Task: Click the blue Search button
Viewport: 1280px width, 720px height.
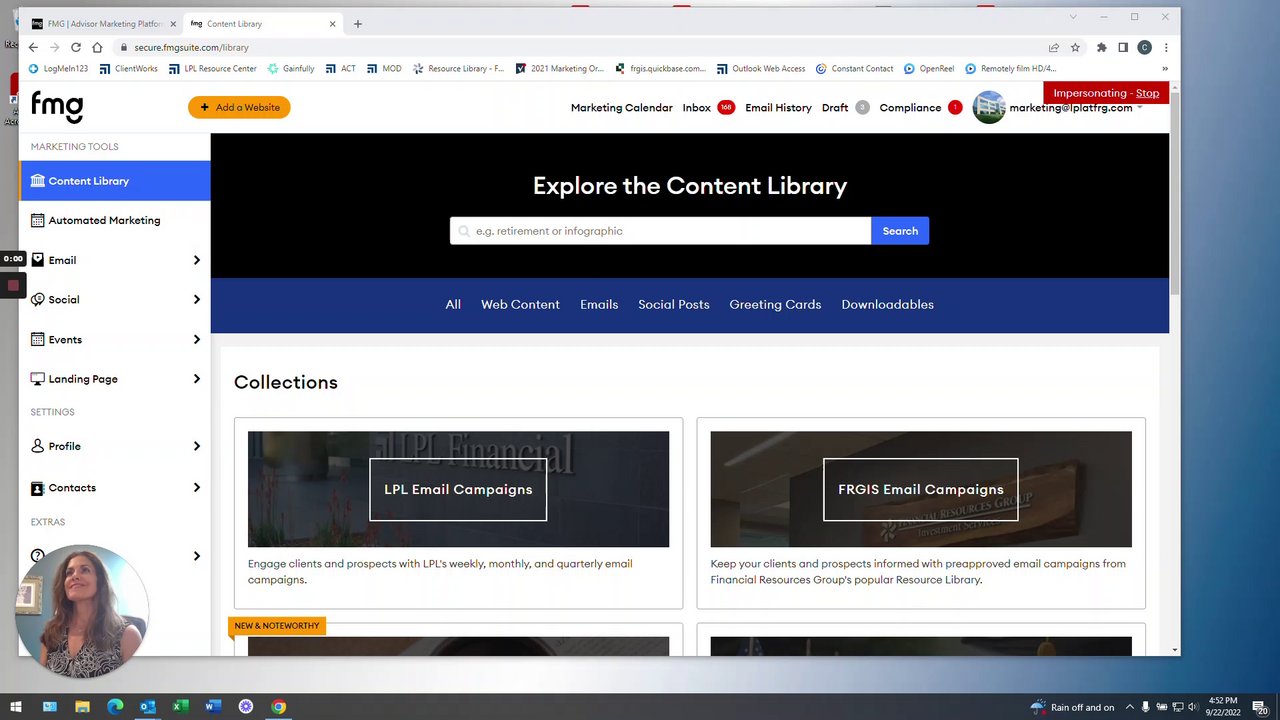Action: [900, 231]
